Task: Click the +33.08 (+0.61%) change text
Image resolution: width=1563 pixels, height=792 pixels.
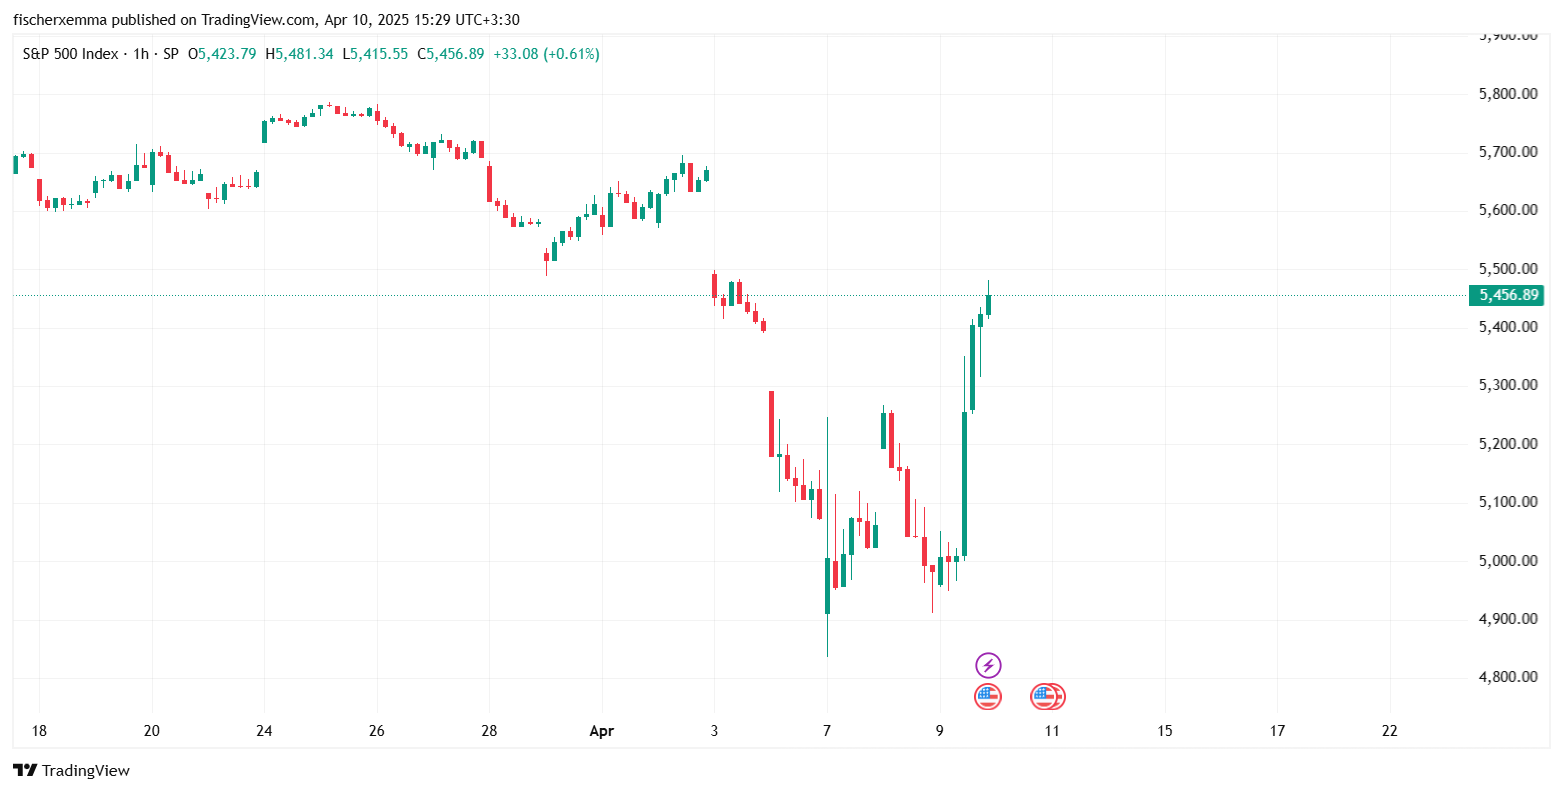Action: 546,54
